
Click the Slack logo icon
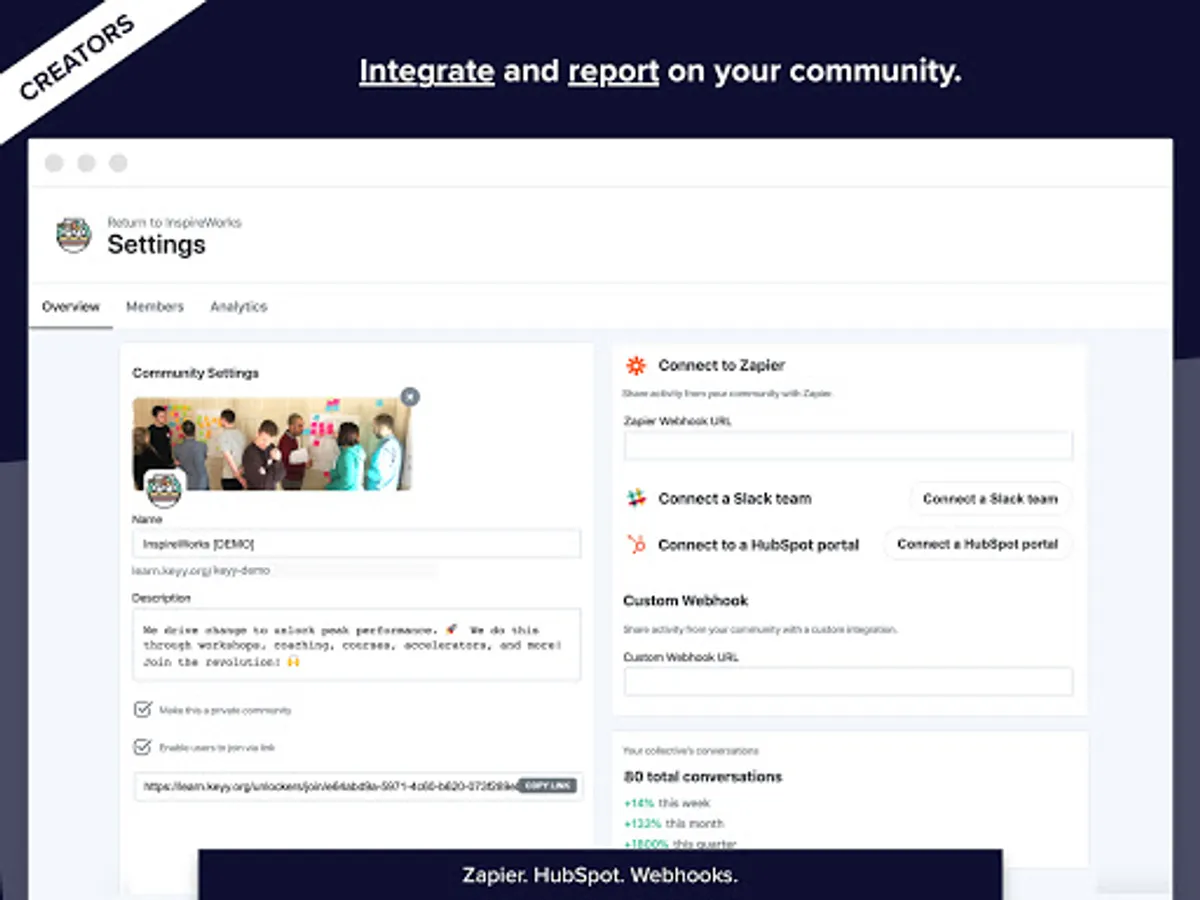[x=636, y=498]
